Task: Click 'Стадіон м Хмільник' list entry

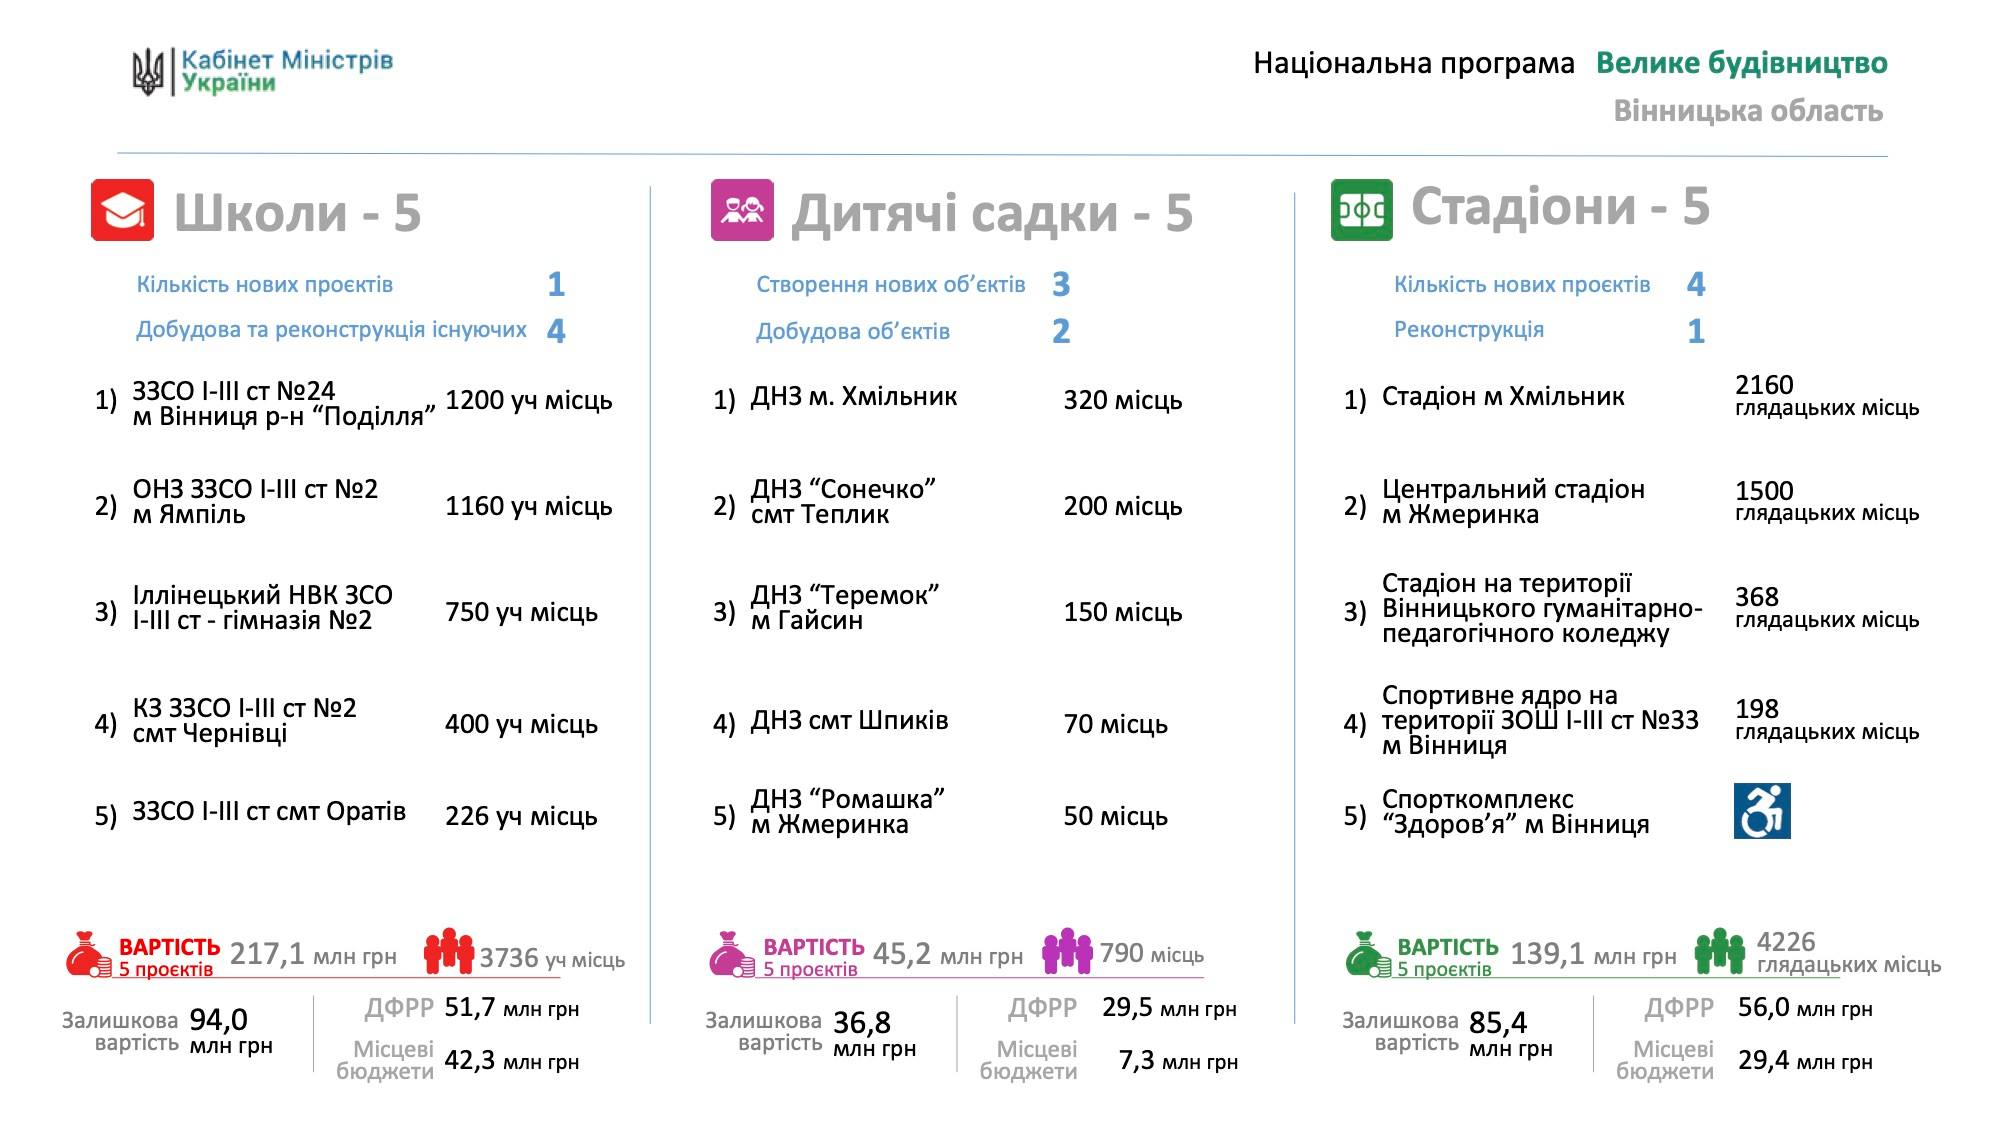Action: tap(1502, 397)
